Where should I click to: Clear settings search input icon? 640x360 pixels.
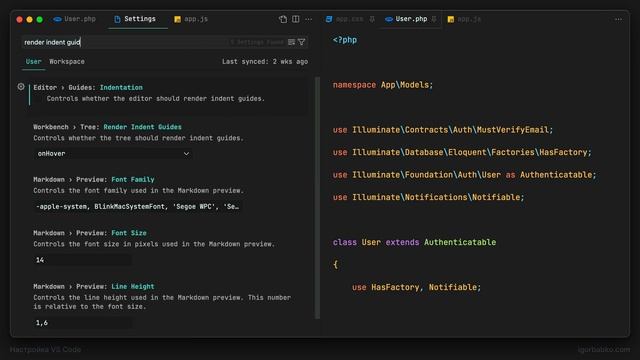point(291,42)
